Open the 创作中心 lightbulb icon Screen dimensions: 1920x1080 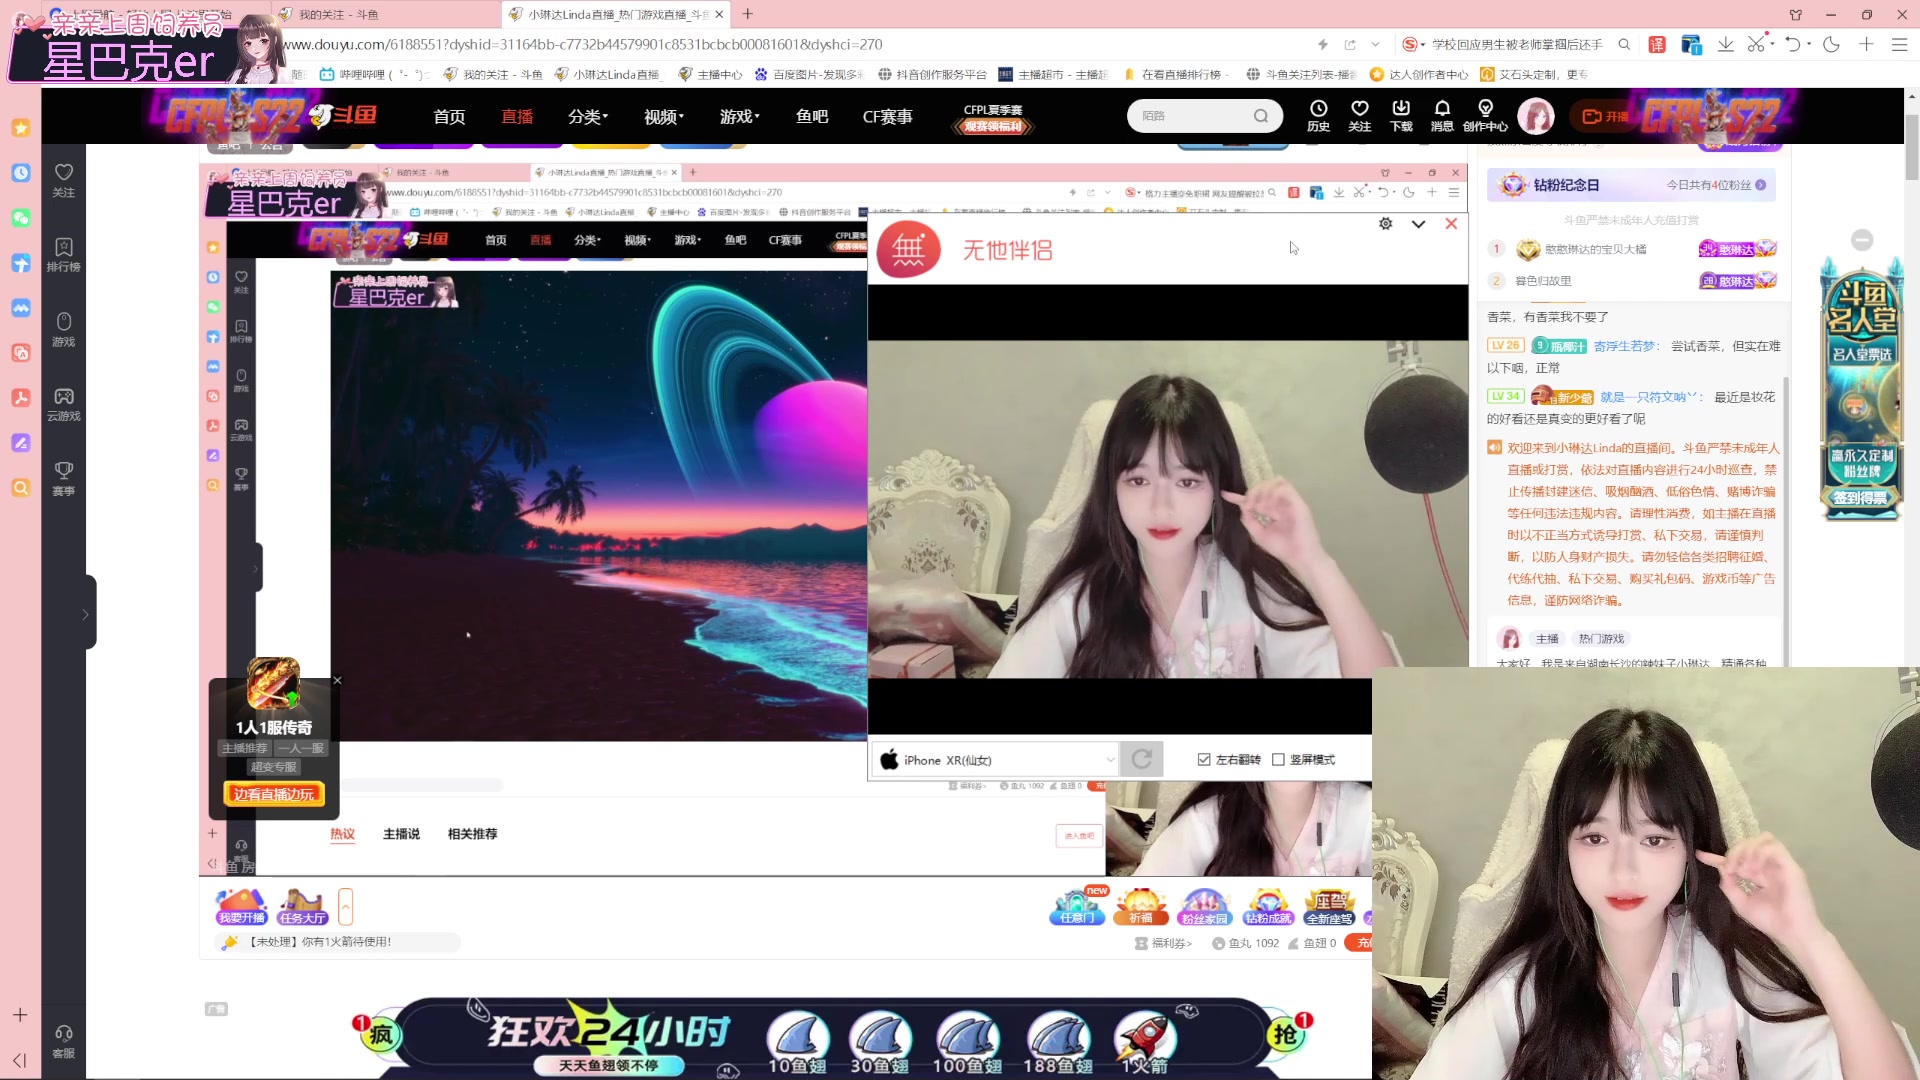click(1485, 116)
